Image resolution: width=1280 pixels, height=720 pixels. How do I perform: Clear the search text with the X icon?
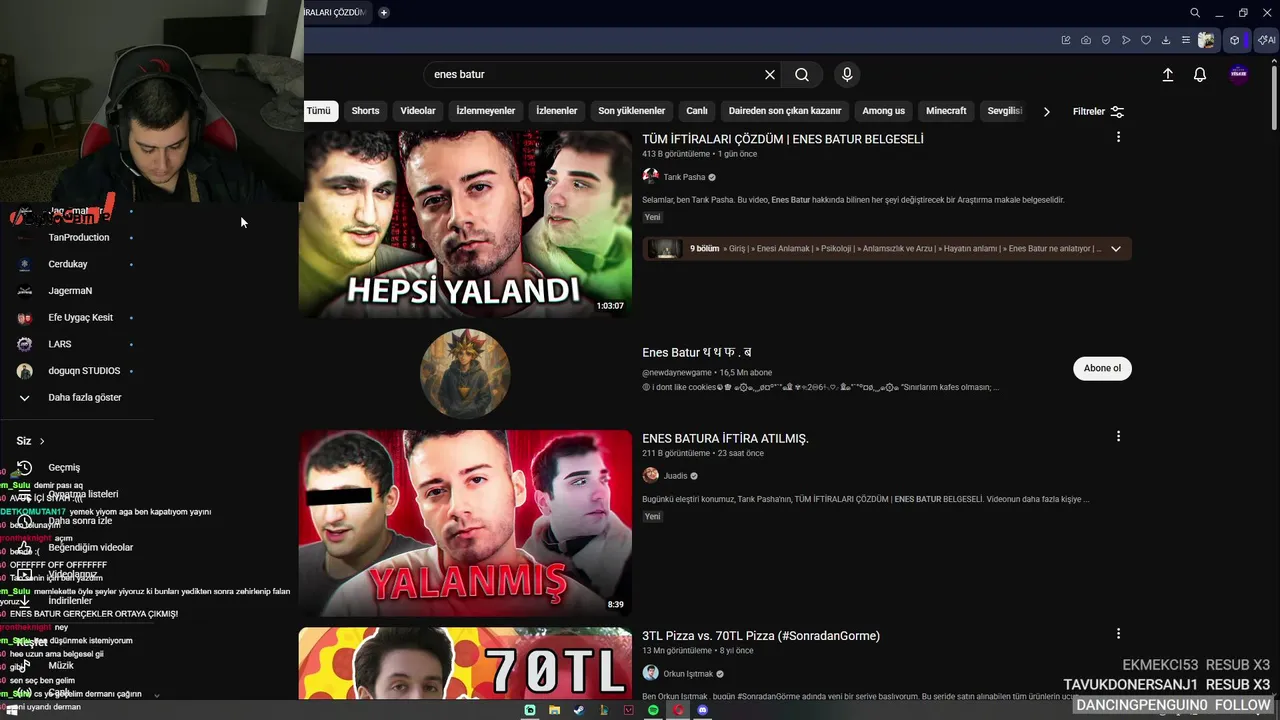click(770, 75)
